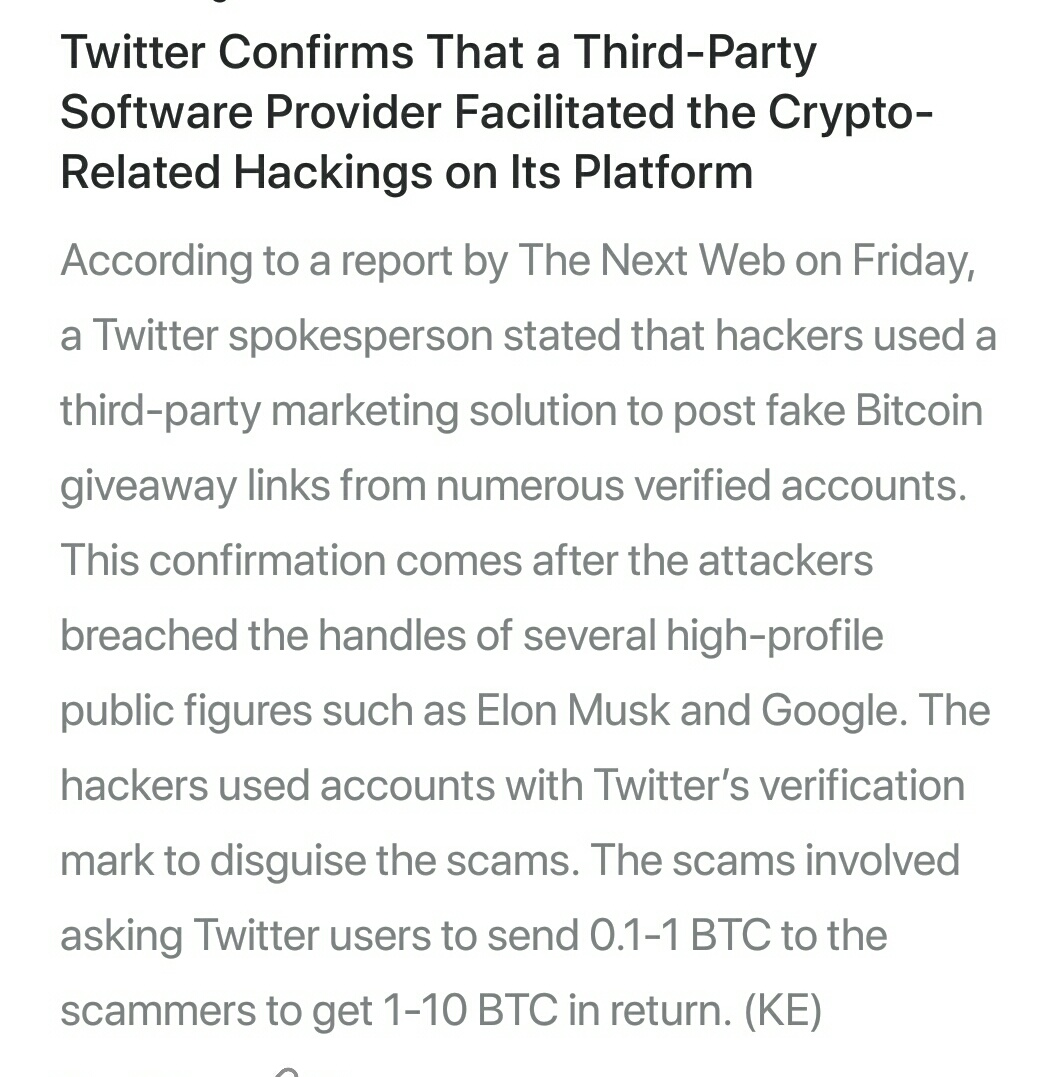Tap '1-10 BTC' amount in the last line
The width and height of the screenshot is (1045, 1077).
[x=469, y=1010]
